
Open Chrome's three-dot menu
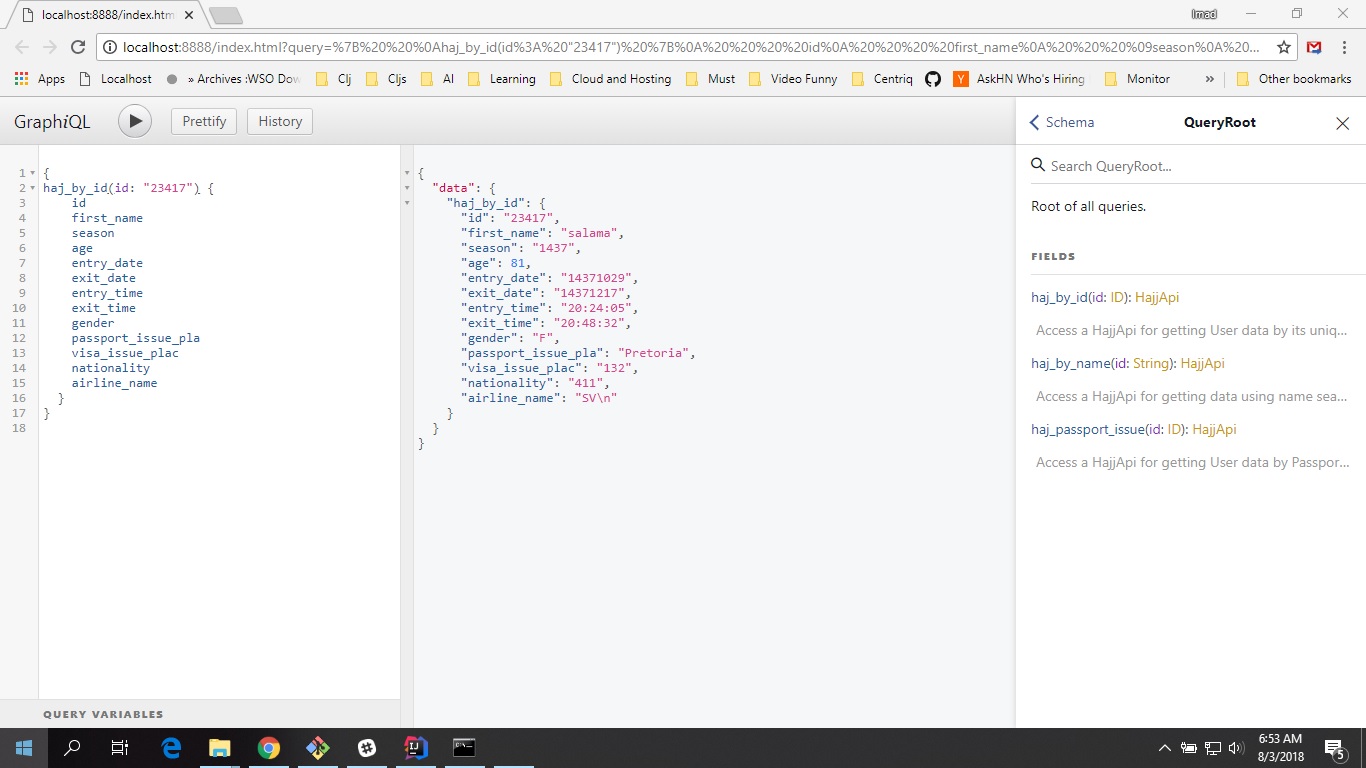point(1344,47)
